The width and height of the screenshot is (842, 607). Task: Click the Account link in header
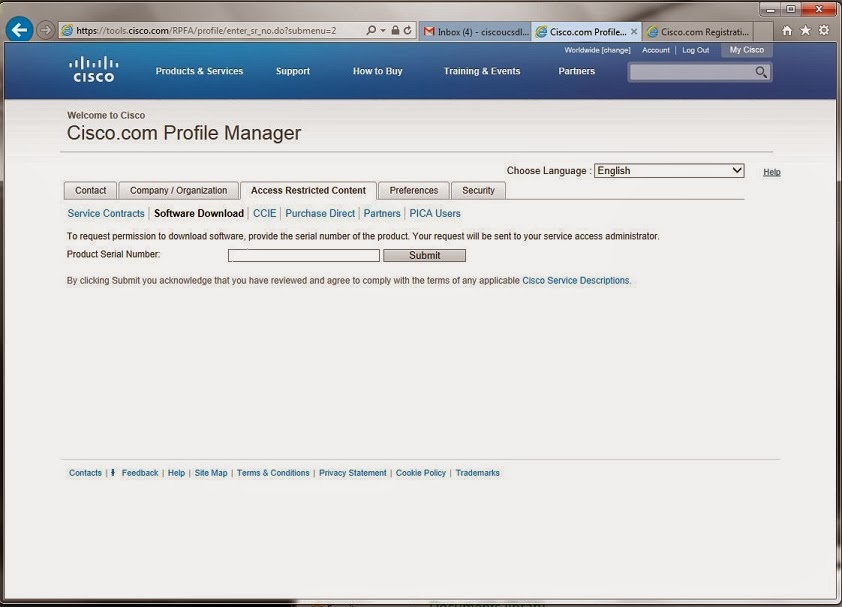coord(656,50)
